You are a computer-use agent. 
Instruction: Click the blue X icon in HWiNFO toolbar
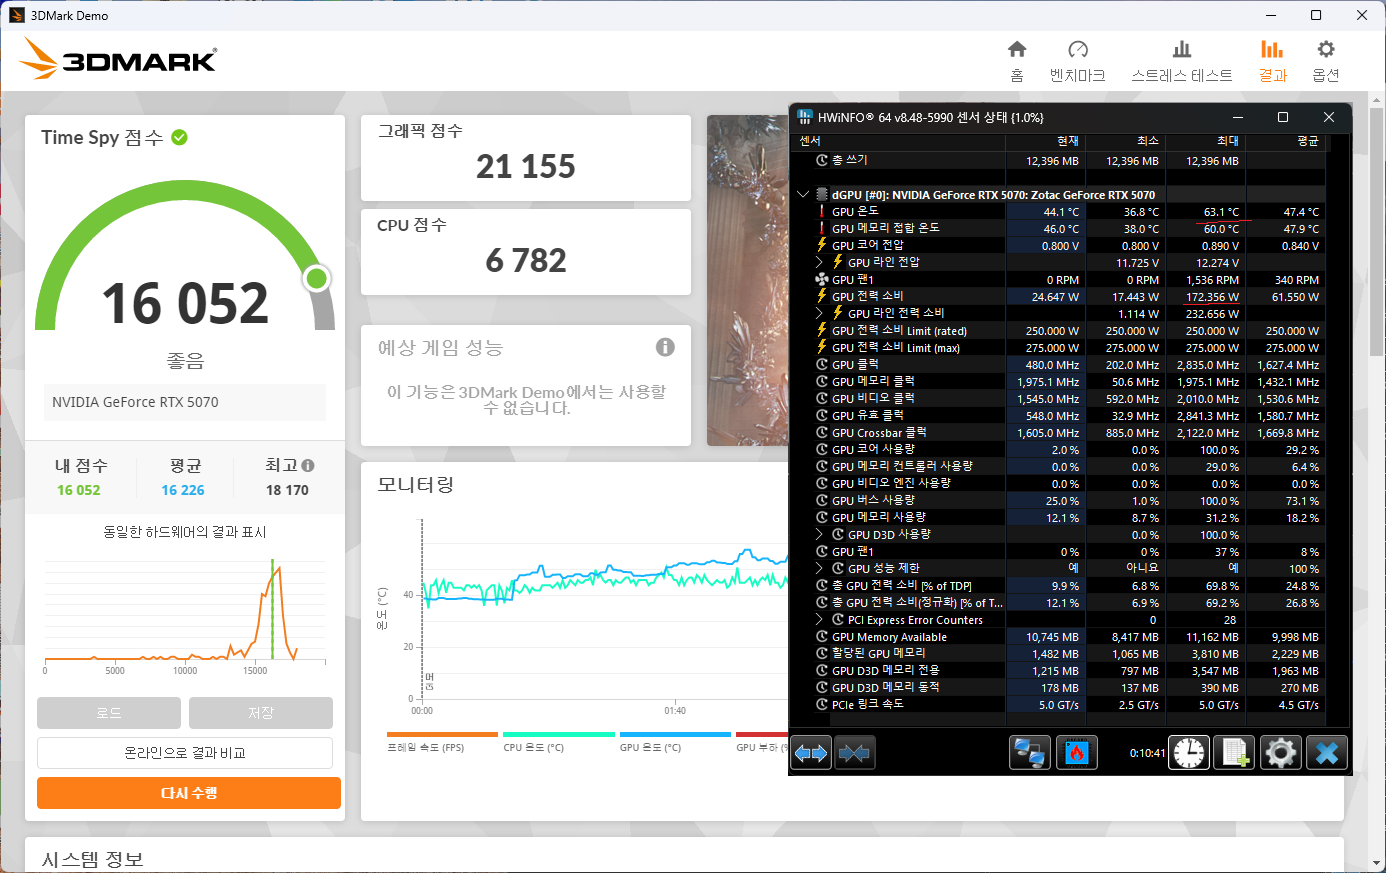coord(1327,753)
